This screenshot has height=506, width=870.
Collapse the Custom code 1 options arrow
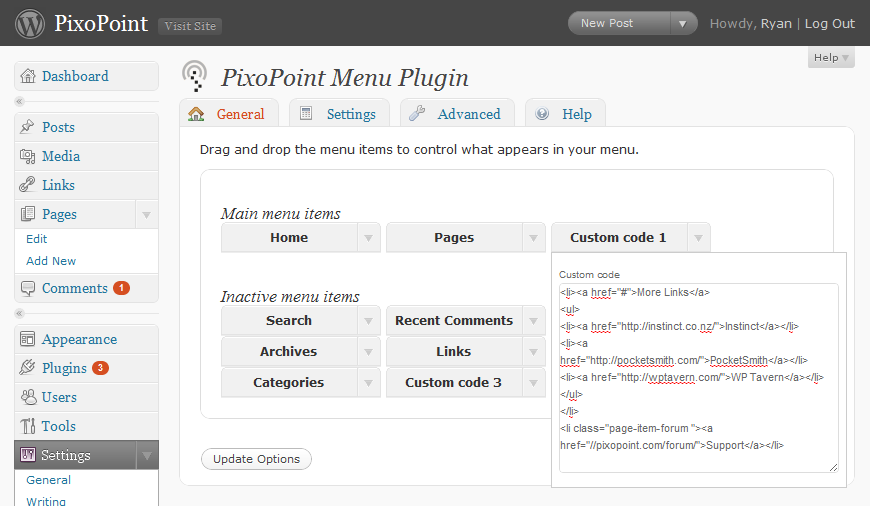pos(699,238)
